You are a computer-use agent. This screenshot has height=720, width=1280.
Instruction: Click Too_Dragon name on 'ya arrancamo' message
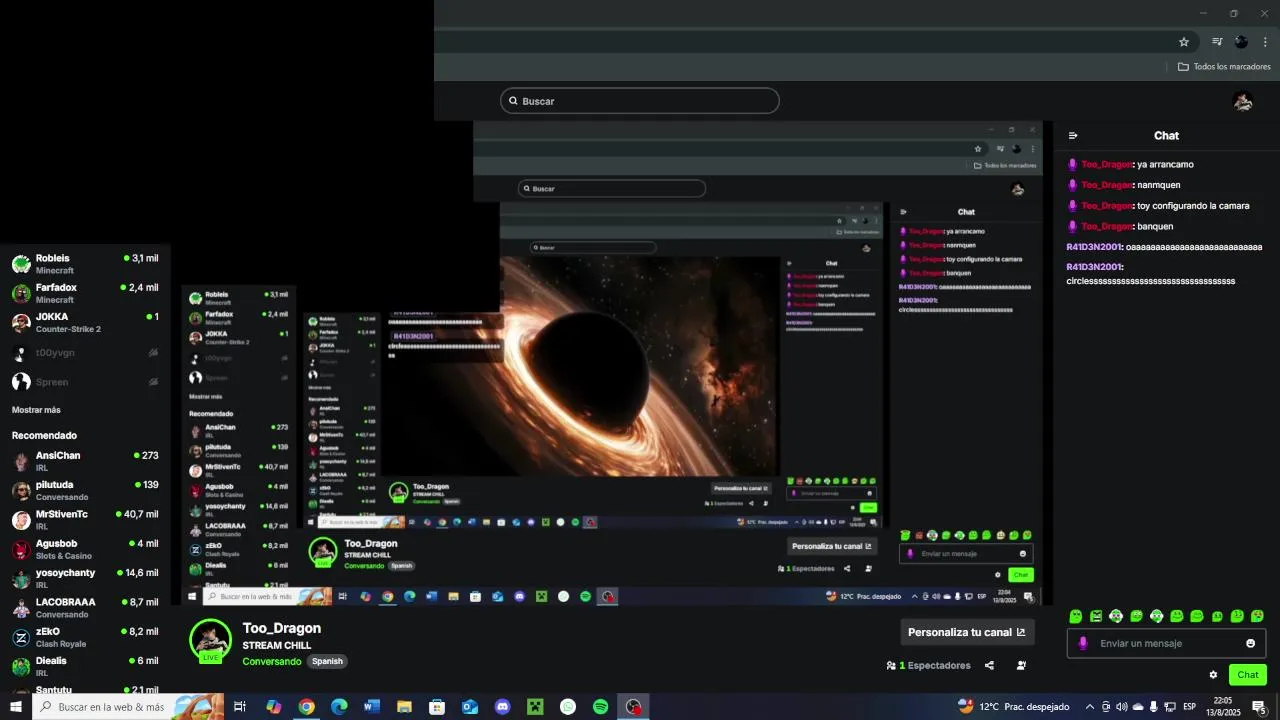tap(1106, 164)
